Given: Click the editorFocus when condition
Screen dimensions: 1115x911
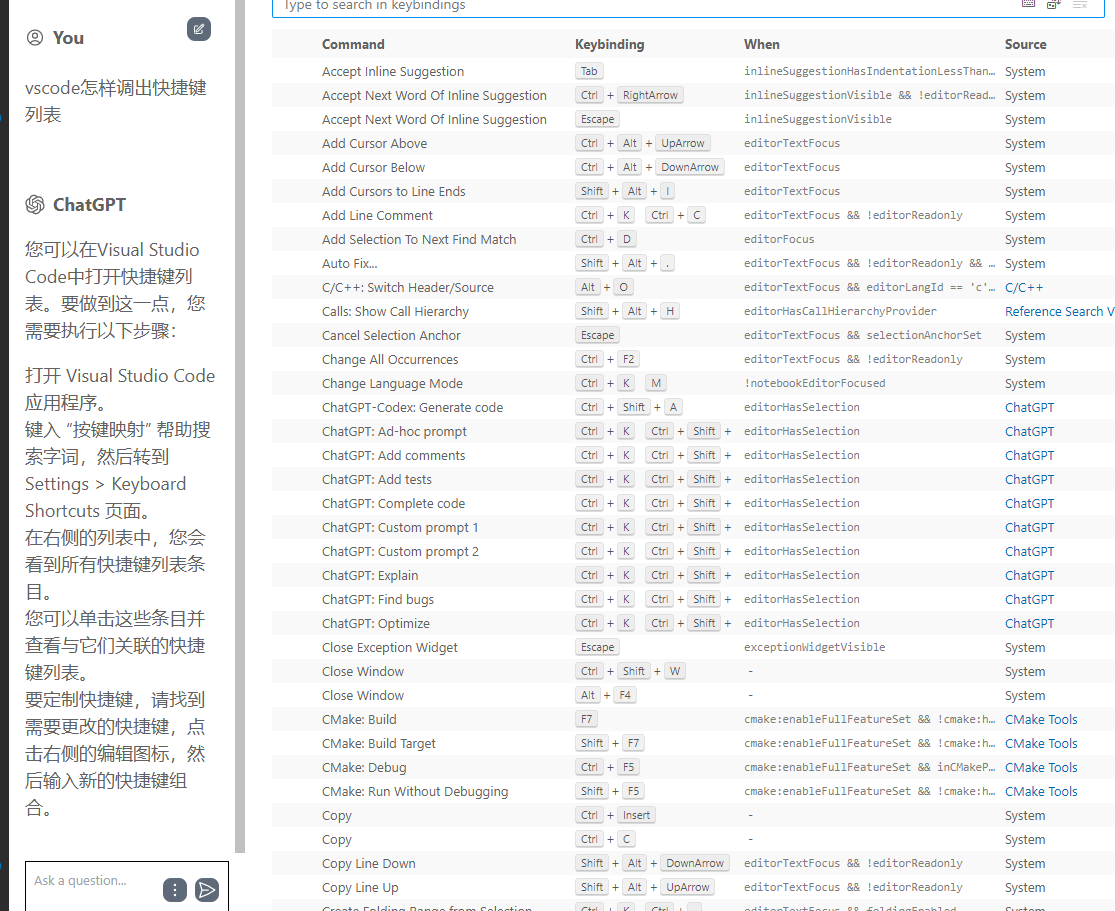Looking at the screenshot, I should [779, 240].
